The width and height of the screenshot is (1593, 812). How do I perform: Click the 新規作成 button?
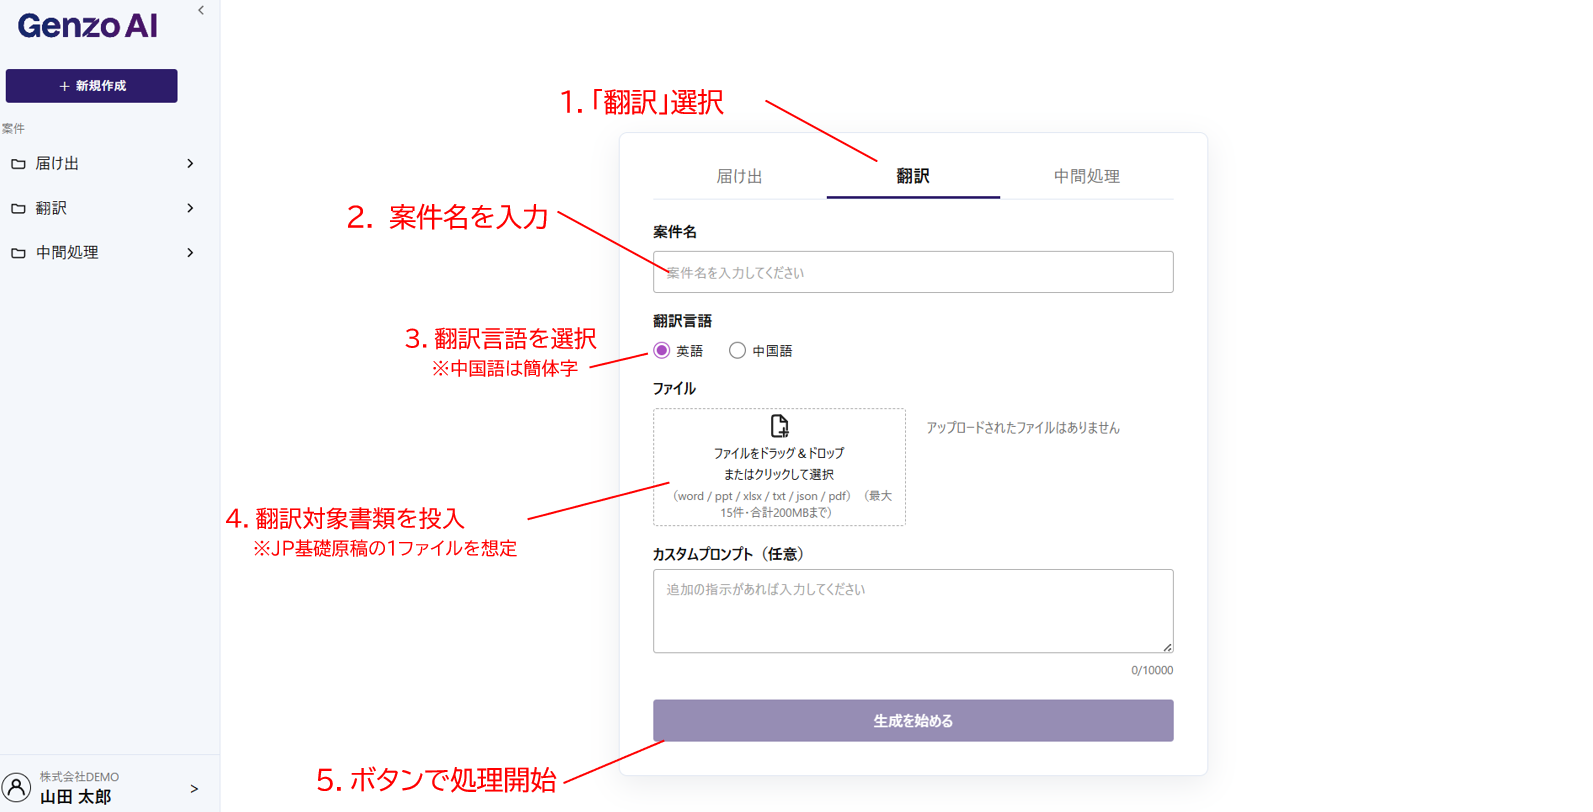92,86
